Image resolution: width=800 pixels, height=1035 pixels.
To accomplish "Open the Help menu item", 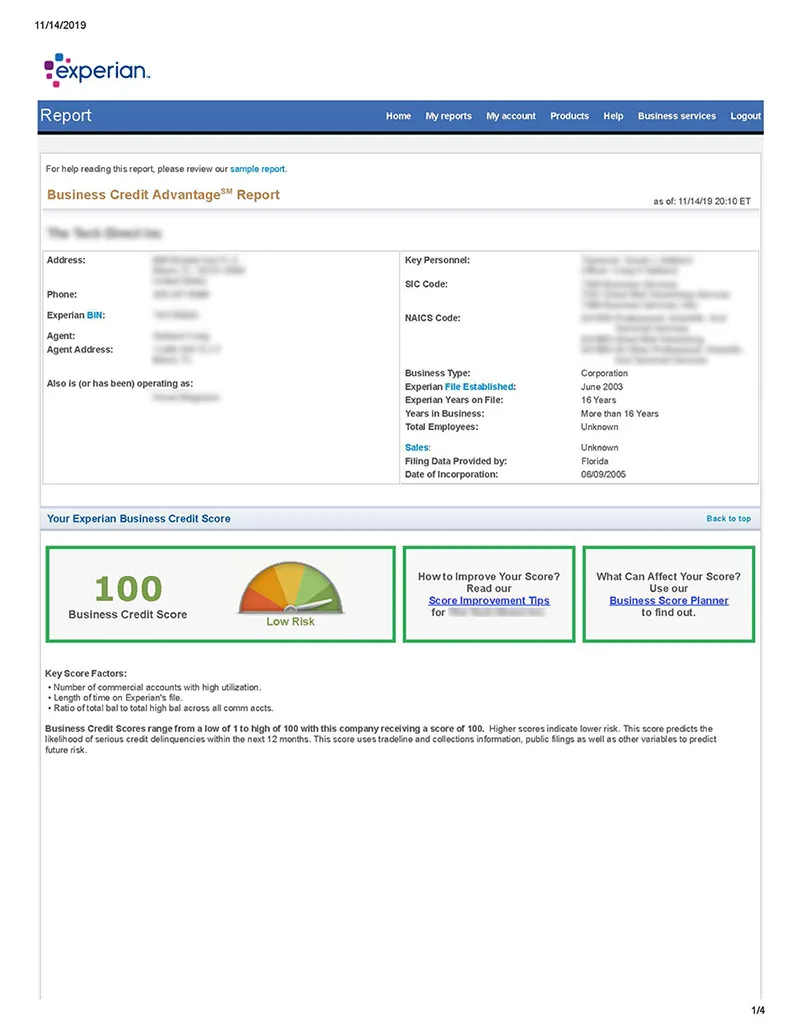I will click(x=613, y=116).
